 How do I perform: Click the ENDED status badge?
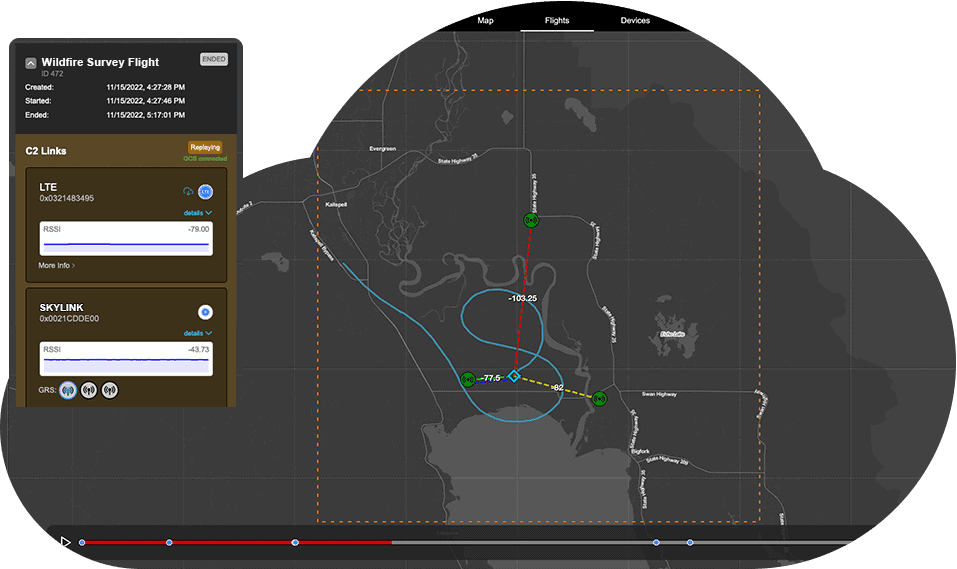(214, 59)
